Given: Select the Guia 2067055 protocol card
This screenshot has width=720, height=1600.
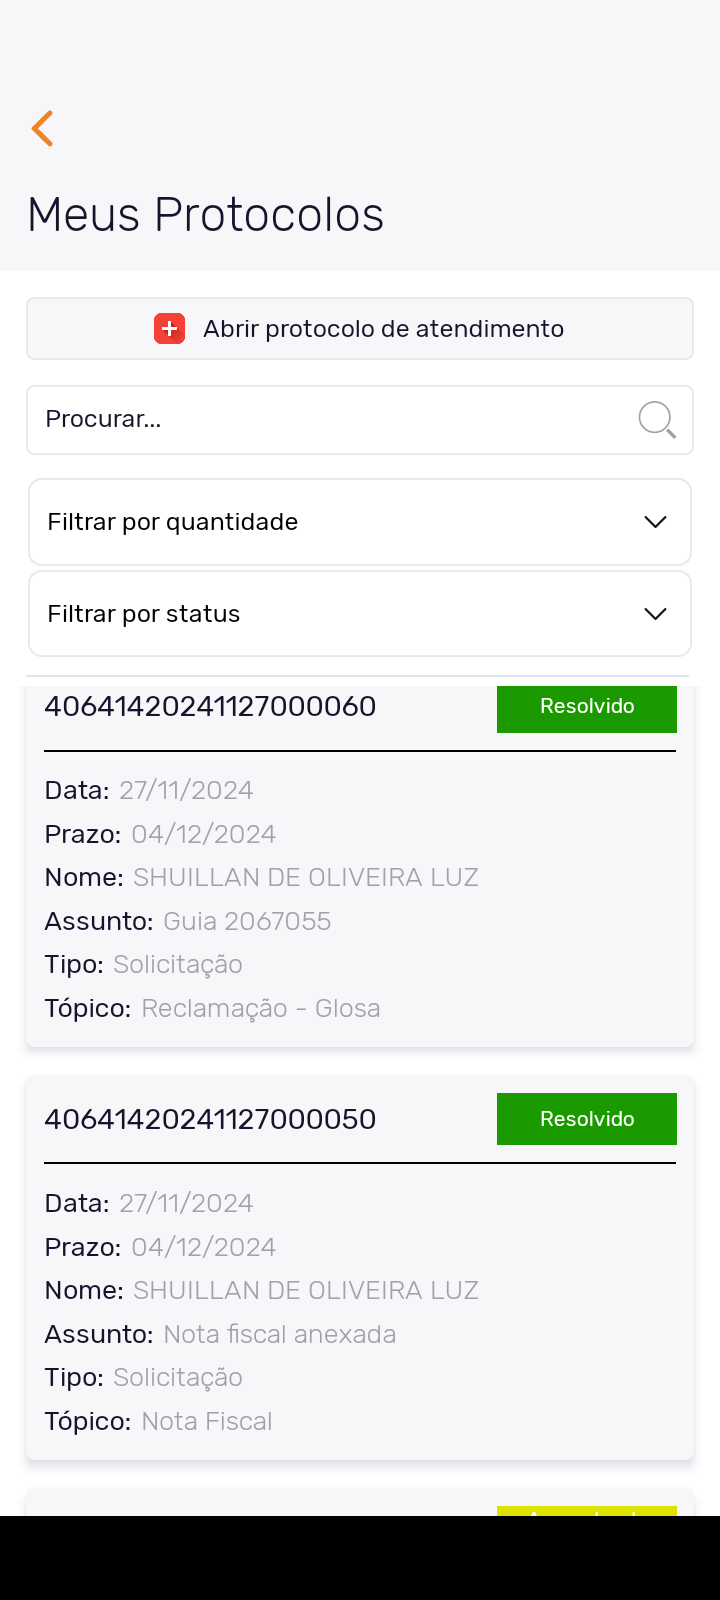Looking at the screenshot, I should click(x=360, y=900).
